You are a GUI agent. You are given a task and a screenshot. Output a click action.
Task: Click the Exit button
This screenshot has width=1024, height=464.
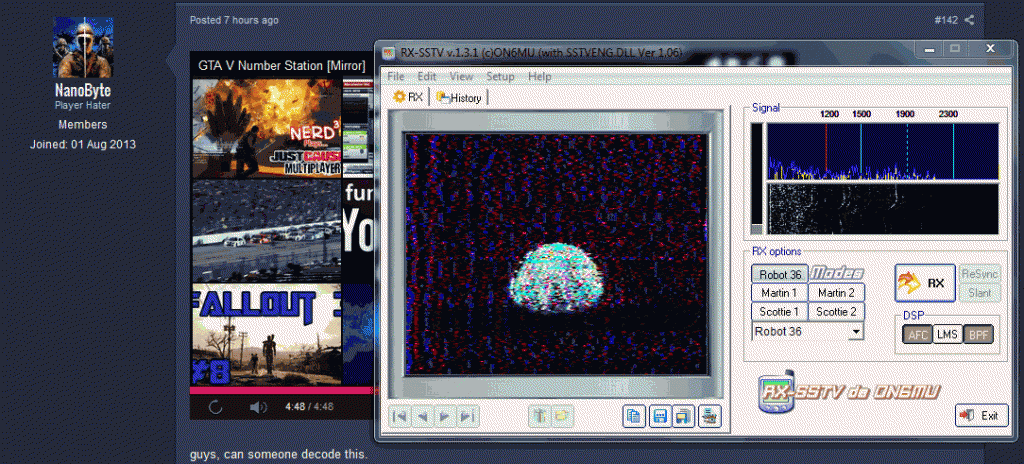(982, 415)
